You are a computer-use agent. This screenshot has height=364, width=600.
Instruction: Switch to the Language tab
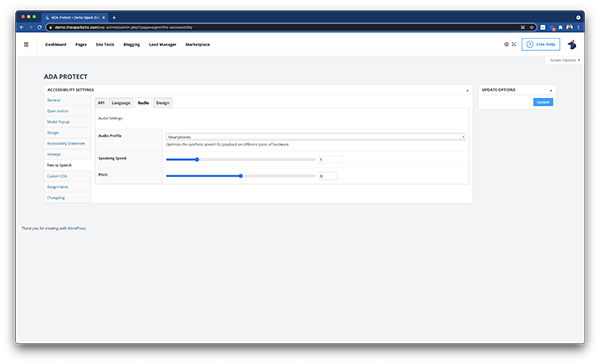pos(121,103)
